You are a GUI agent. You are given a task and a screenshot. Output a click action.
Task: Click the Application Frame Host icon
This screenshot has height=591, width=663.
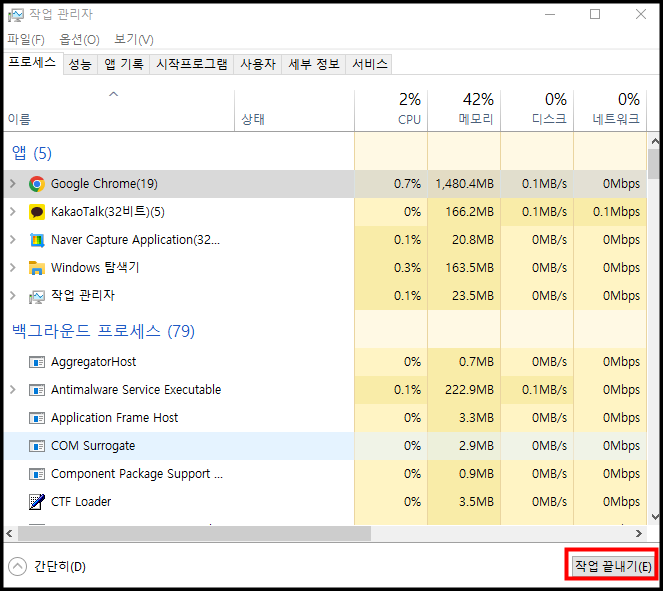click(x=37, y=418)
